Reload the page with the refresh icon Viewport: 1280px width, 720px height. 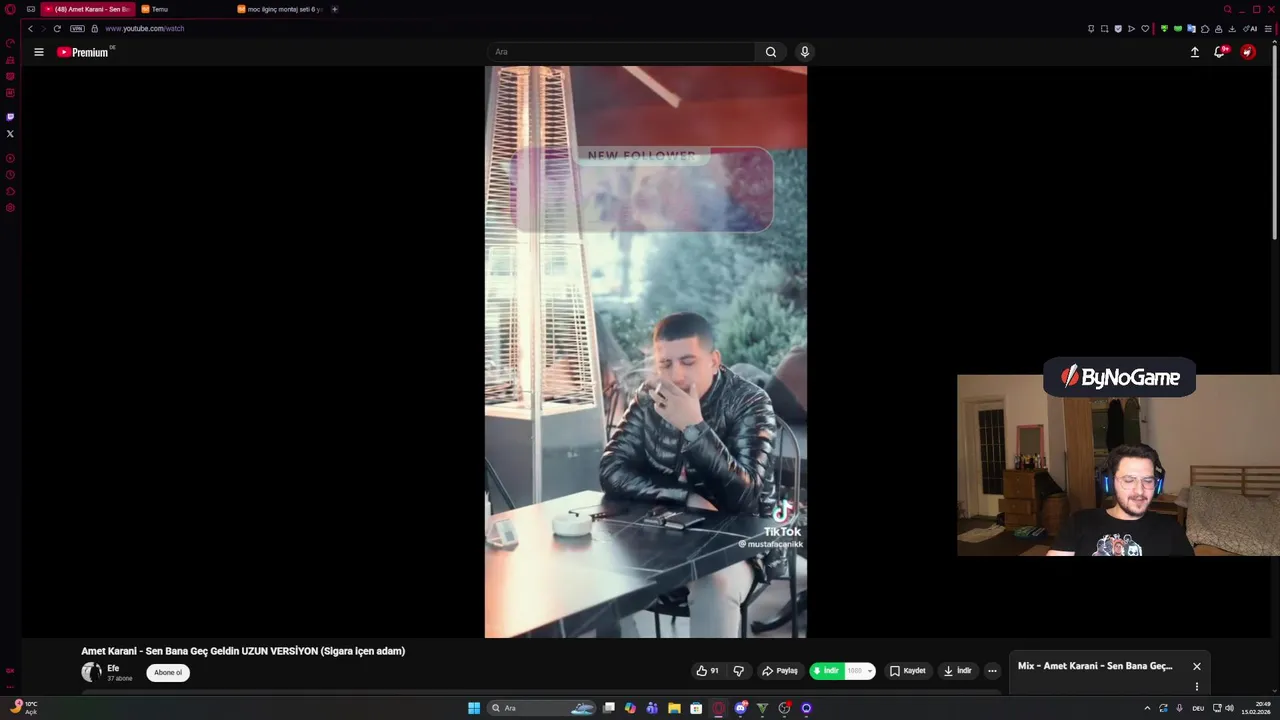tap(57, 28)
